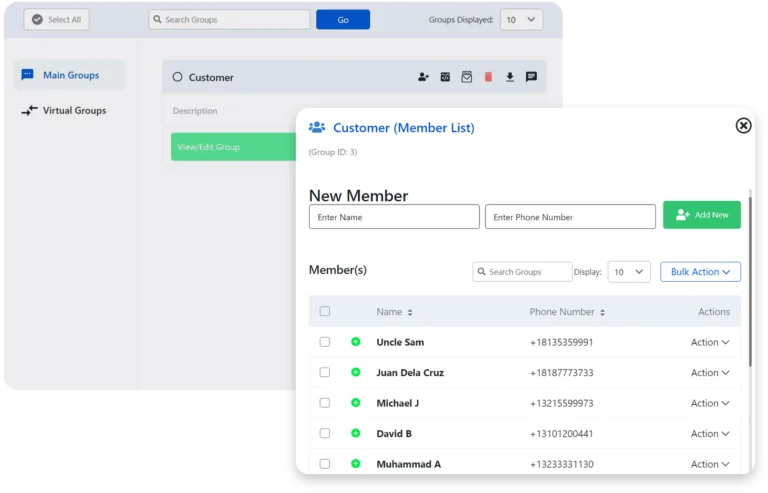Open the Groups Displayed dropdown

(521, 20)
